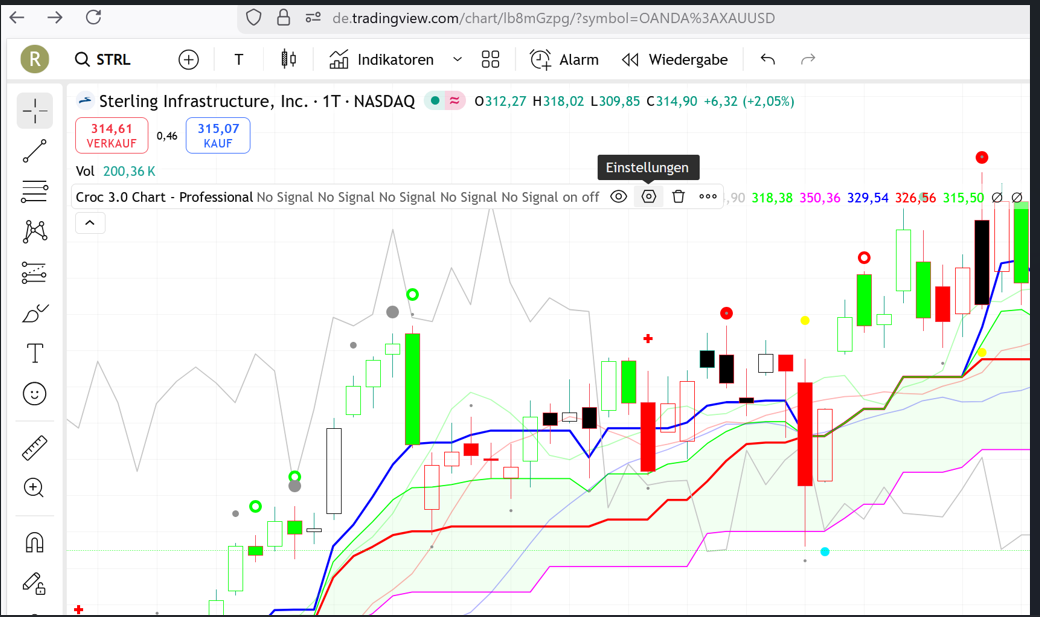1040x617 pixels.
Task: Select the trend line drawing tool
Action: (x=35, y=151)
